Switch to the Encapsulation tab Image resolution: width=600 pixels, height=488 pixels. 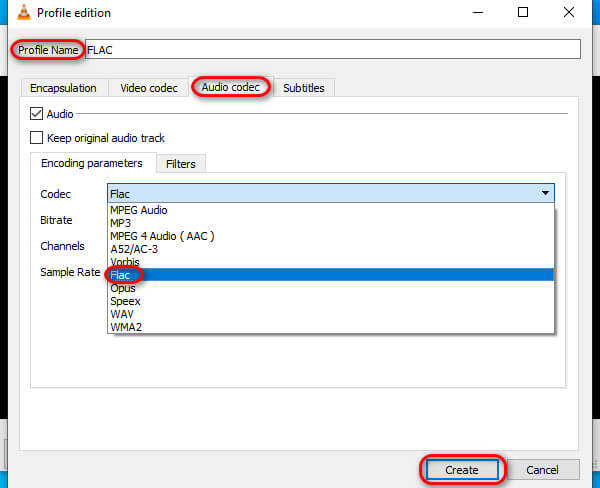click(63, 88)
